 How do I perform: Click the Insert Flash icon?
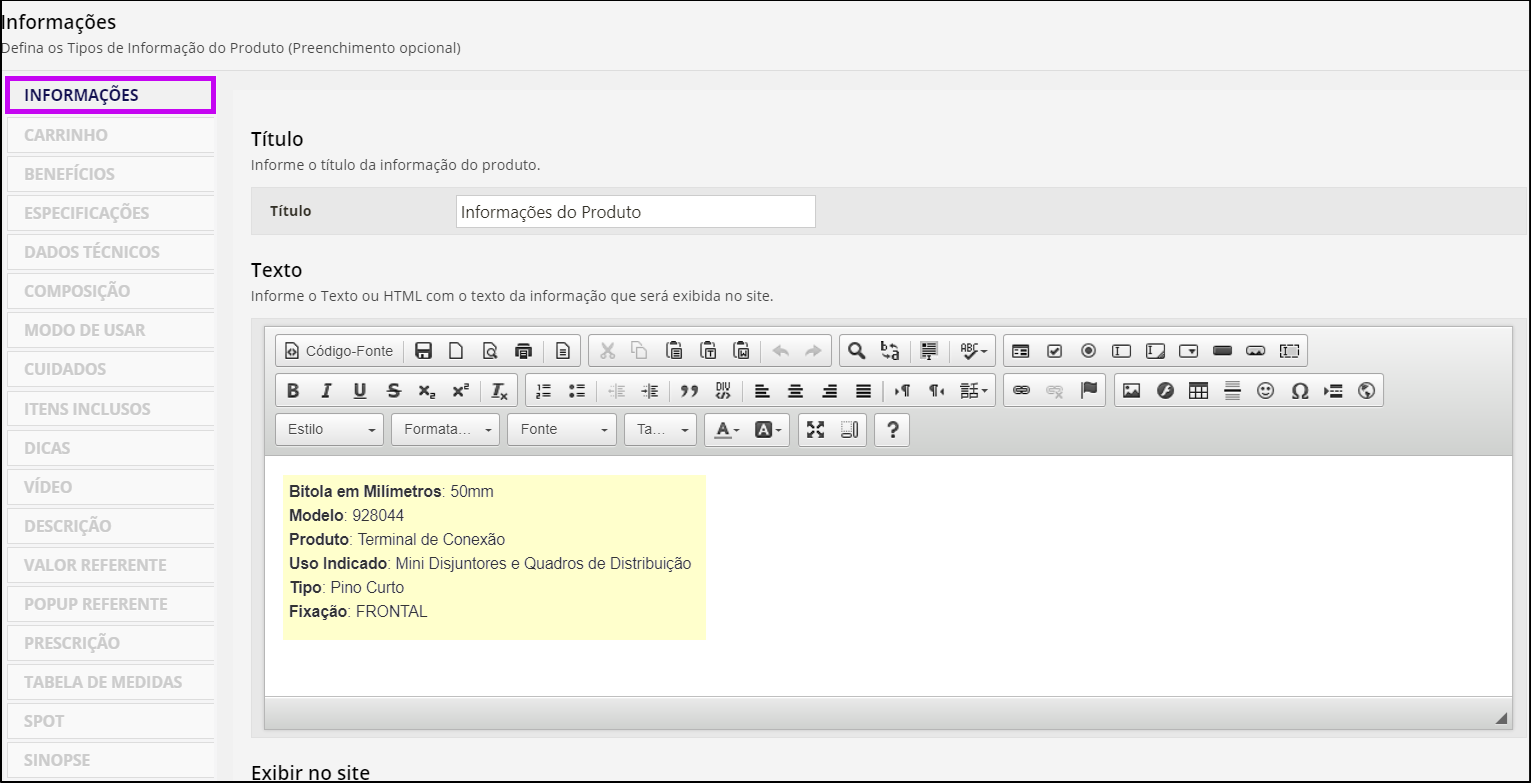coord(1165,391)
